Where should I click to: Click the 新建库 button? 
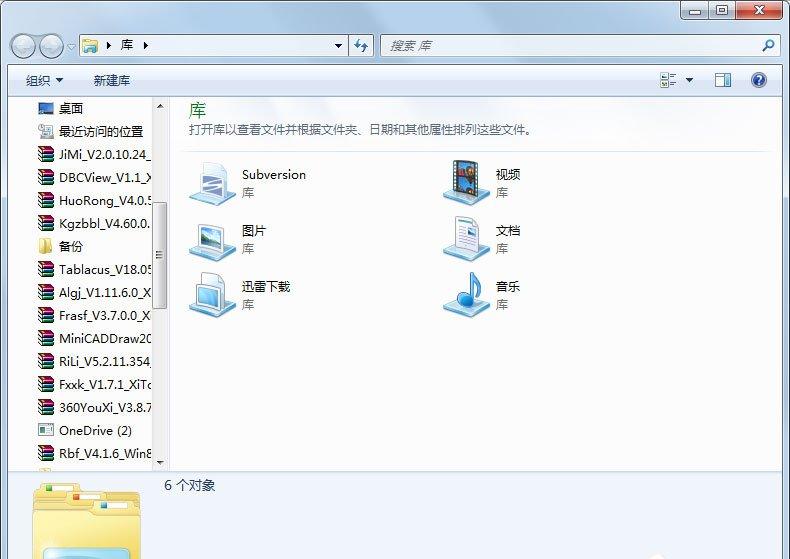point(112,80)
